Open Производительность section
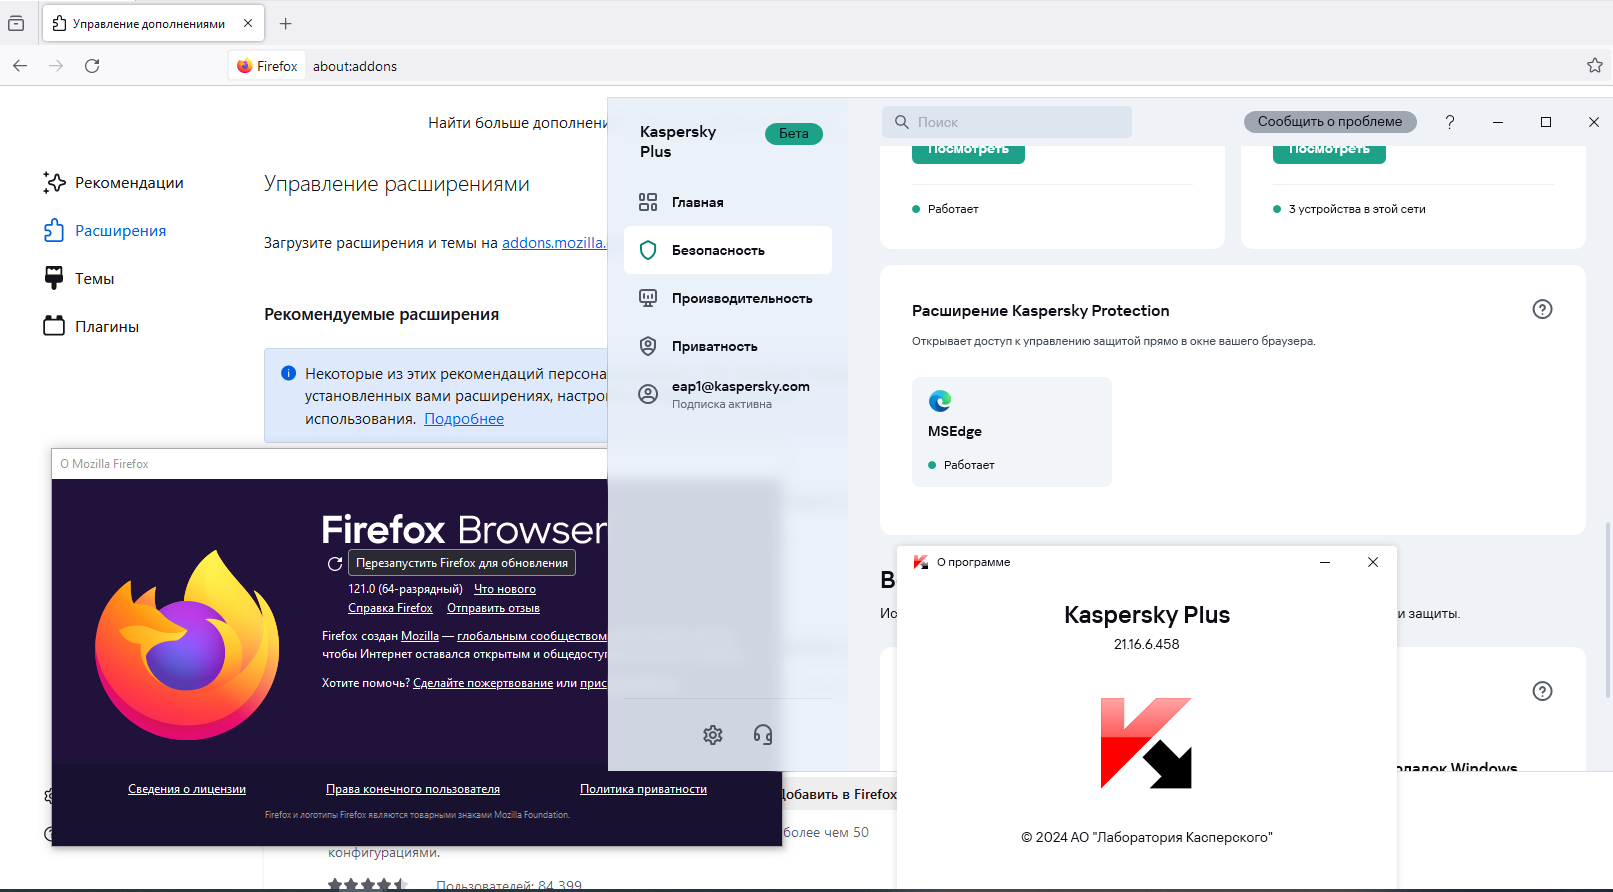This screenshot has height=892, width=1613. click(728, 298)
